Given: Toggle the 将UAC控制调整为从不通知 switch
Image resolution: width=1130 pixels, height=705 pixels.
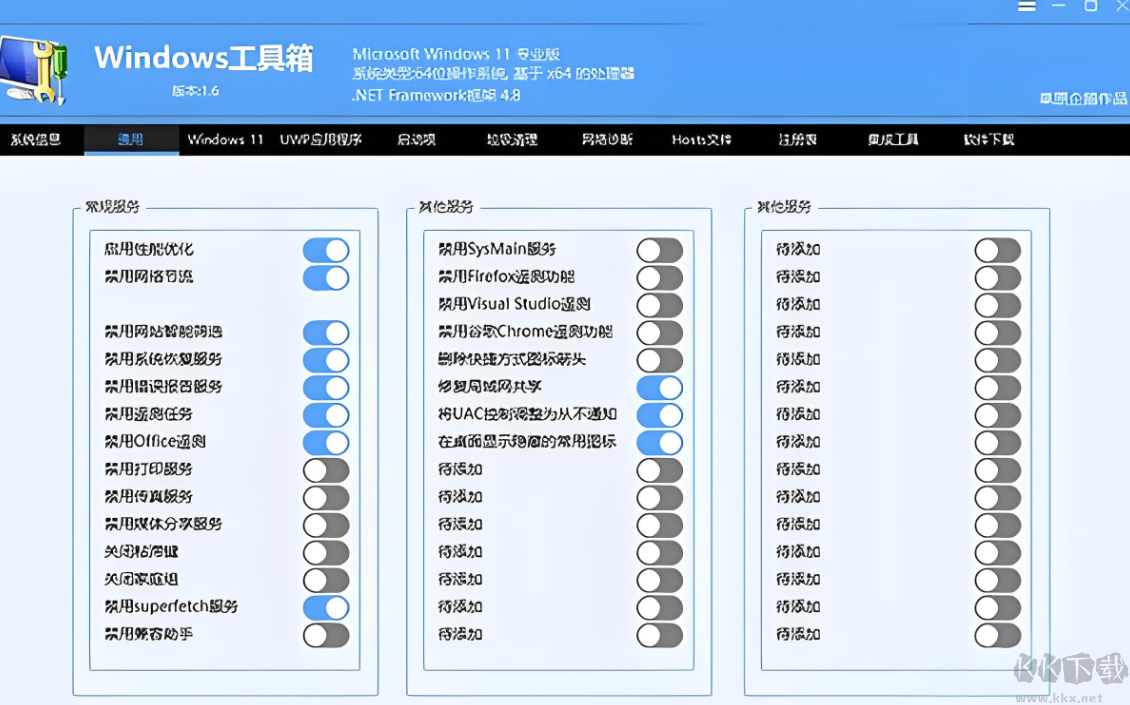Looking at the screenshot, I should pyautogui.click(x=659, y=414).
